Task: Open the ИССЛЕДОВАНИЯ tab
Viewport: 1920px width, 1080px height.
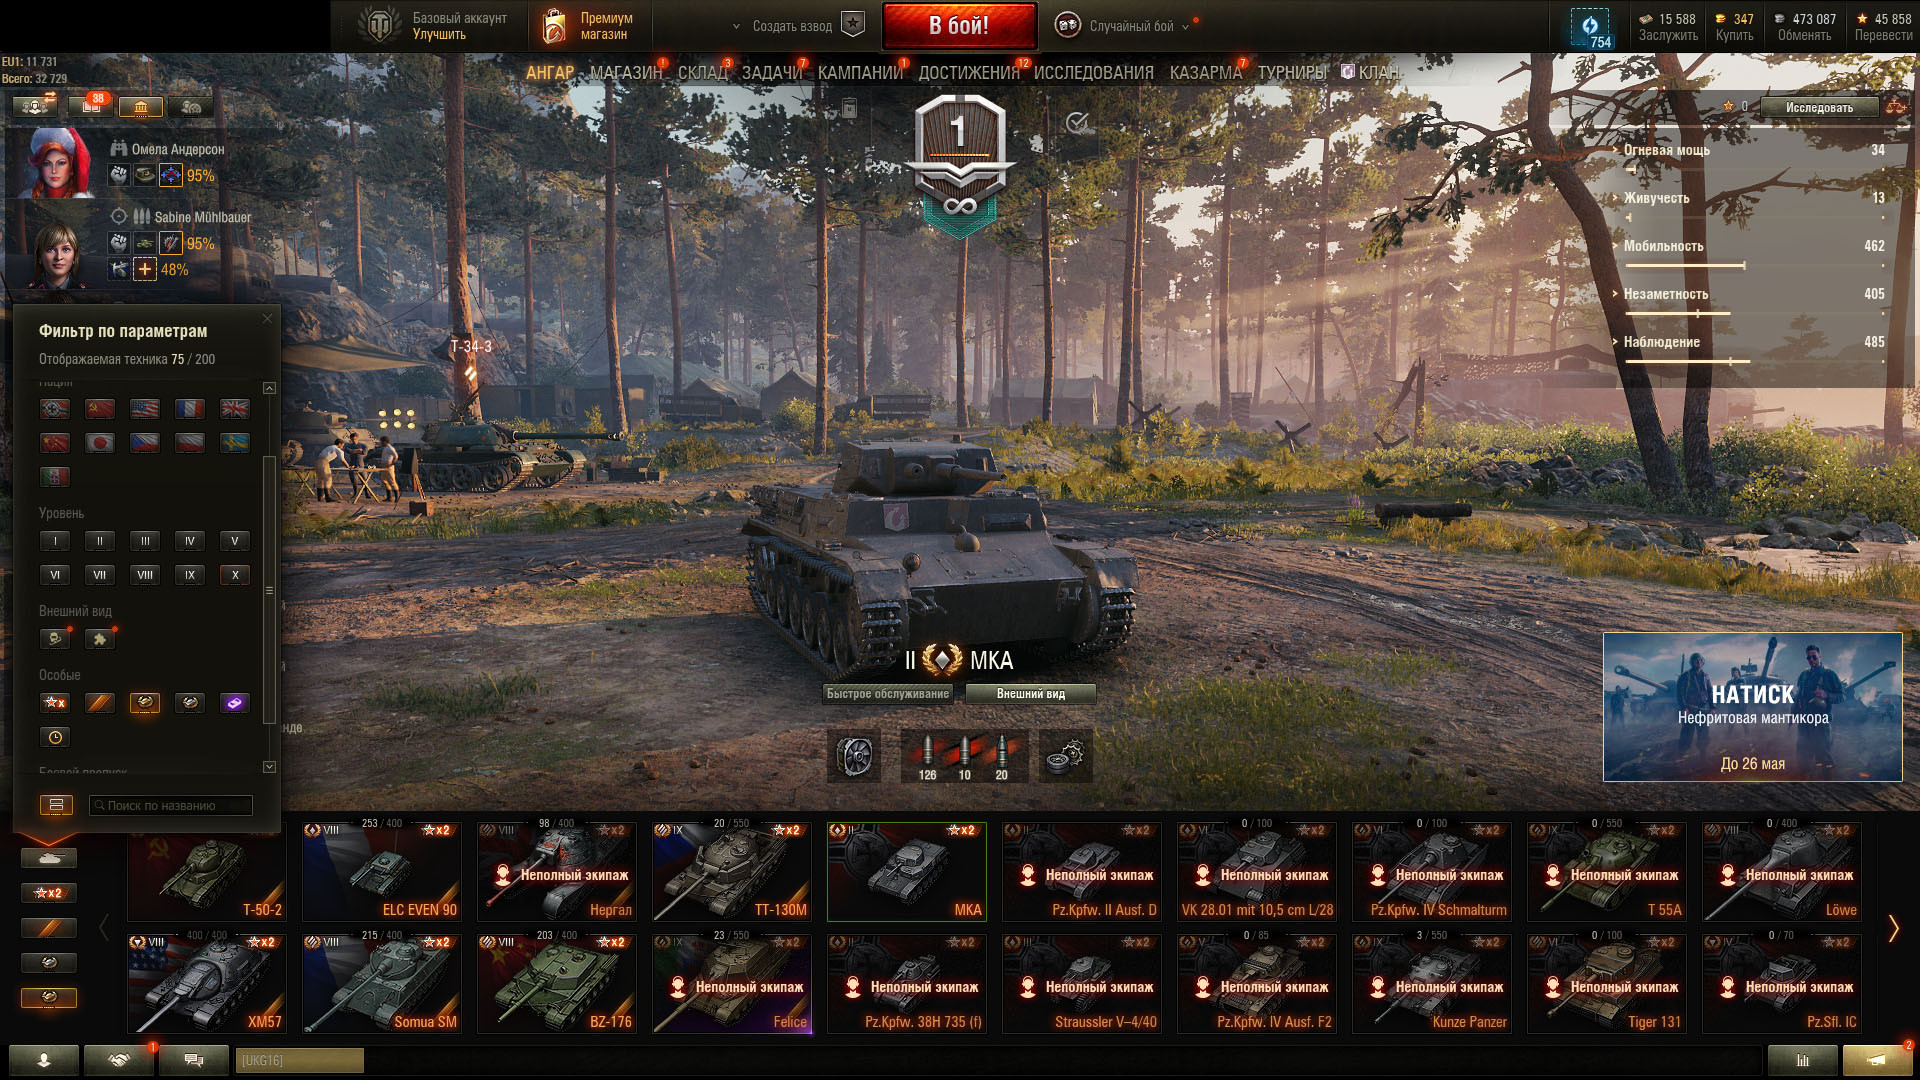Action: pos(1093,73)
